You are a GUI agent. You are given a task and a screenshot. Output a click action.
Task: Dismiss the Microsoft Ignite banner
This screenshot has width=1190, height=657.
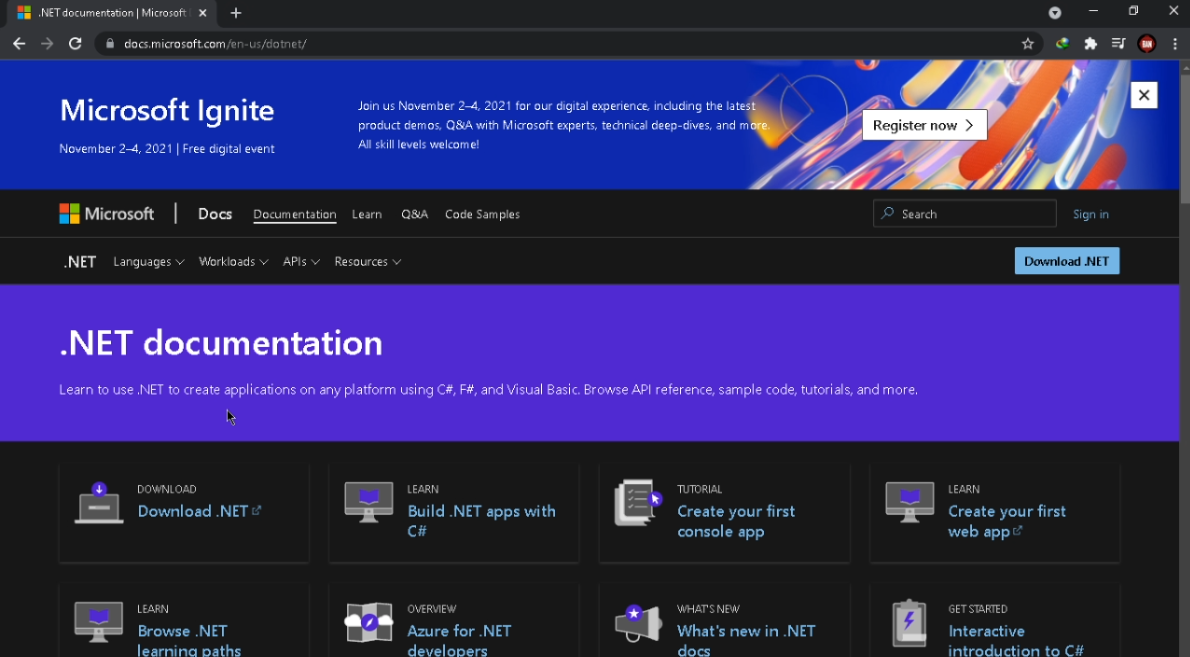(1144, 95)
